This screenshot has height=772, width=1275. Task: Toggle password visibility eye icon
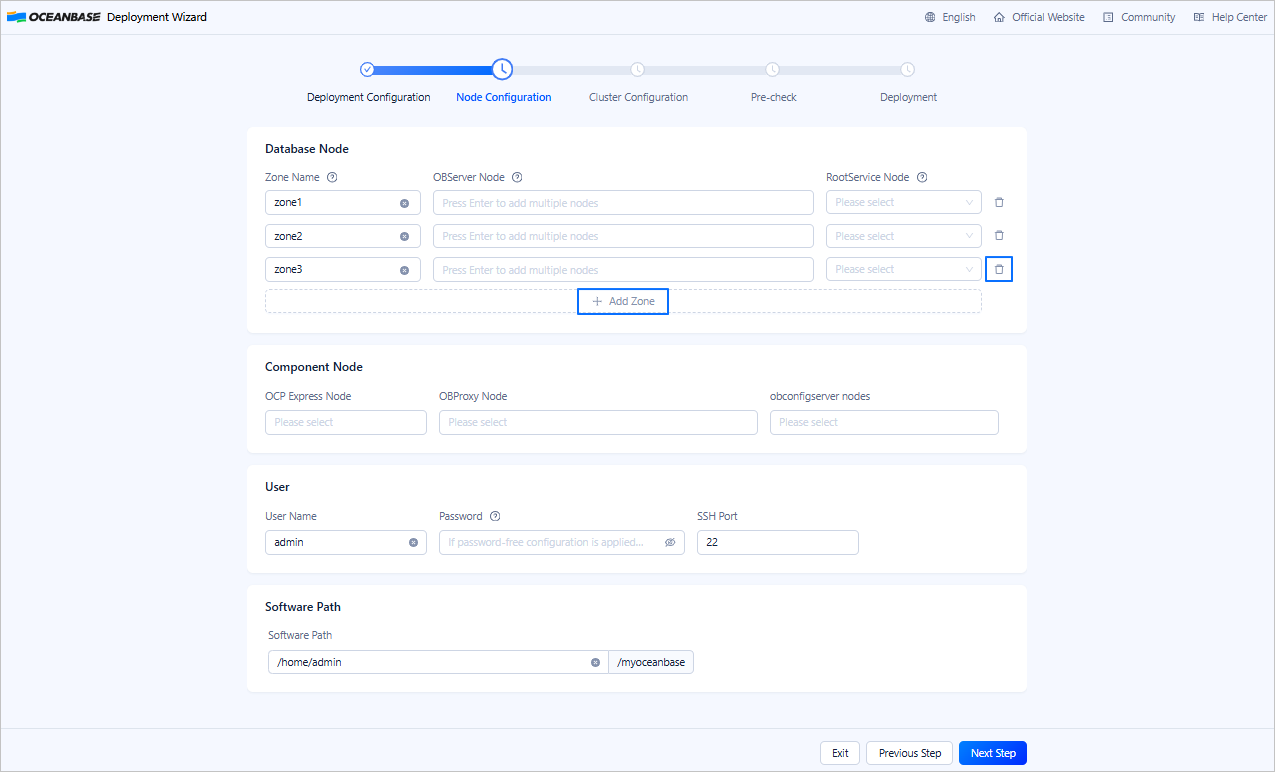click(x=670, y=542)
